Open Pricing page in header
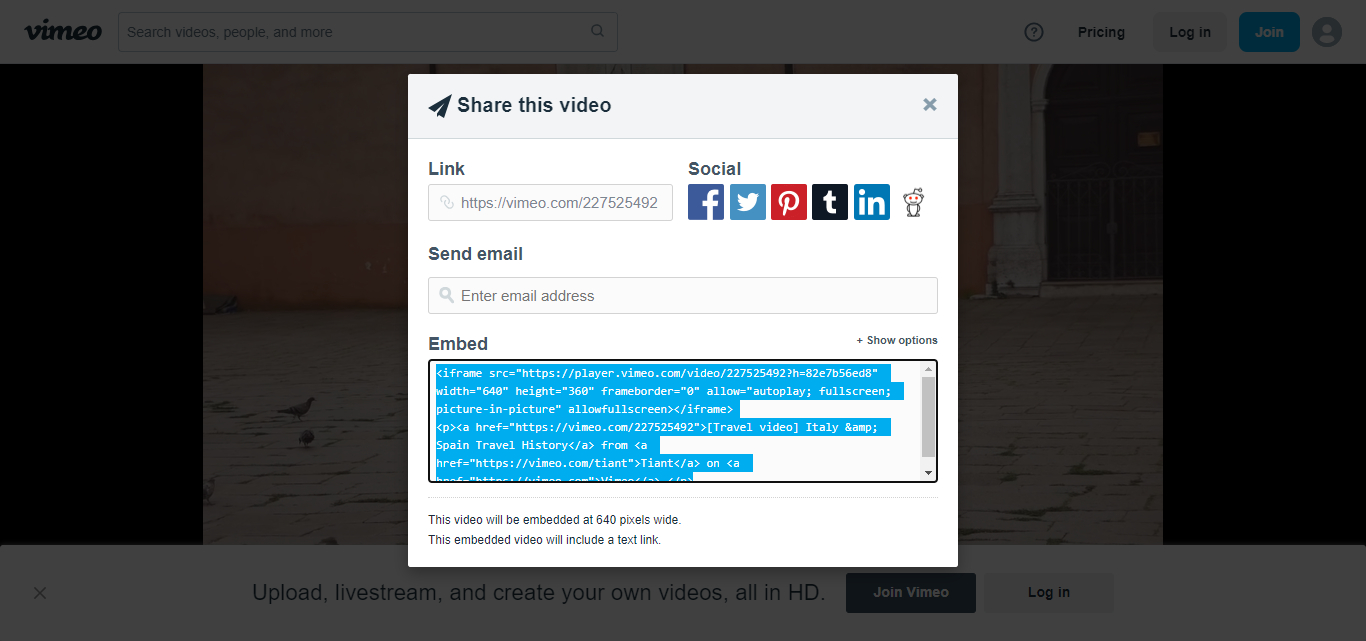Viewport: 1366px width, 641px height. pyautogui.click(x=1101, y=32)
